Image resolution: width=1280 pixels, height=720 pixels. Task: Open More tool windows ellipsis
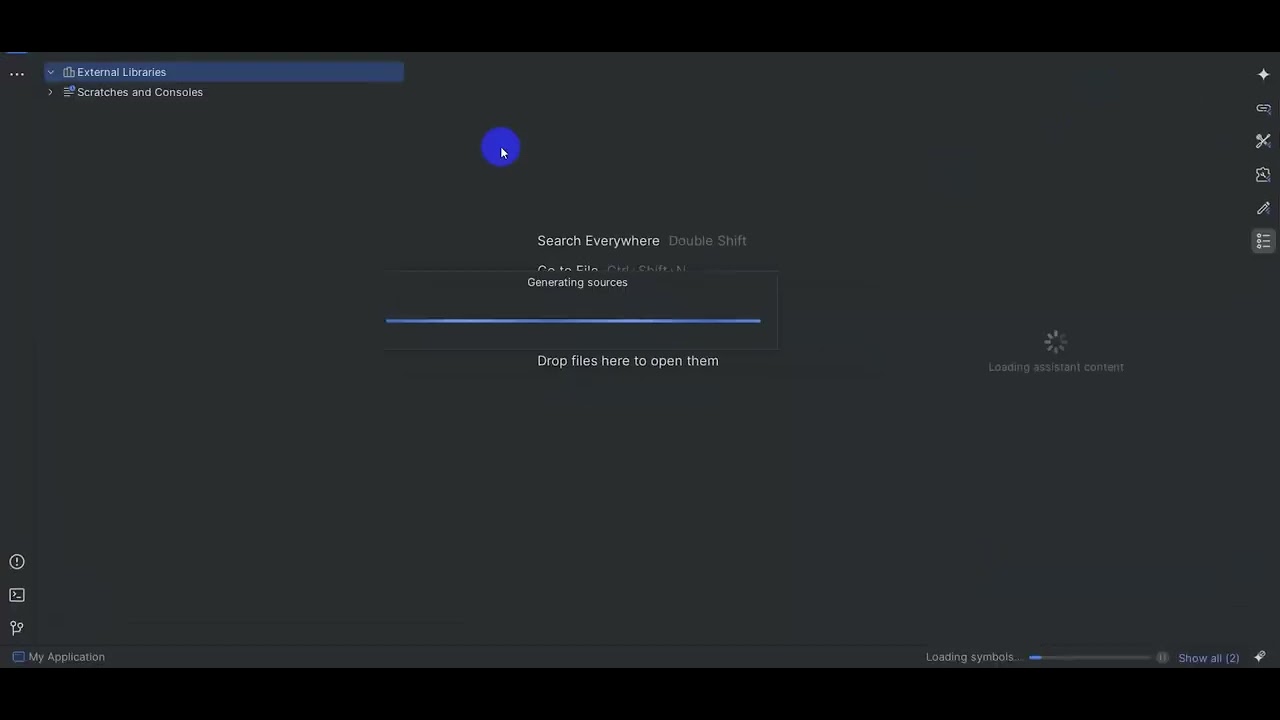17,75
